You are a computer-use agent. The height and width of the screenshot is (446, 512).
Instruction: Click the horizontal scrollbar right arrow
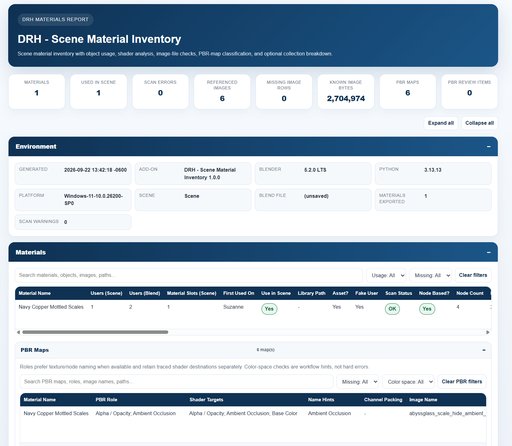pyautogui.click(x=488, y=332)
